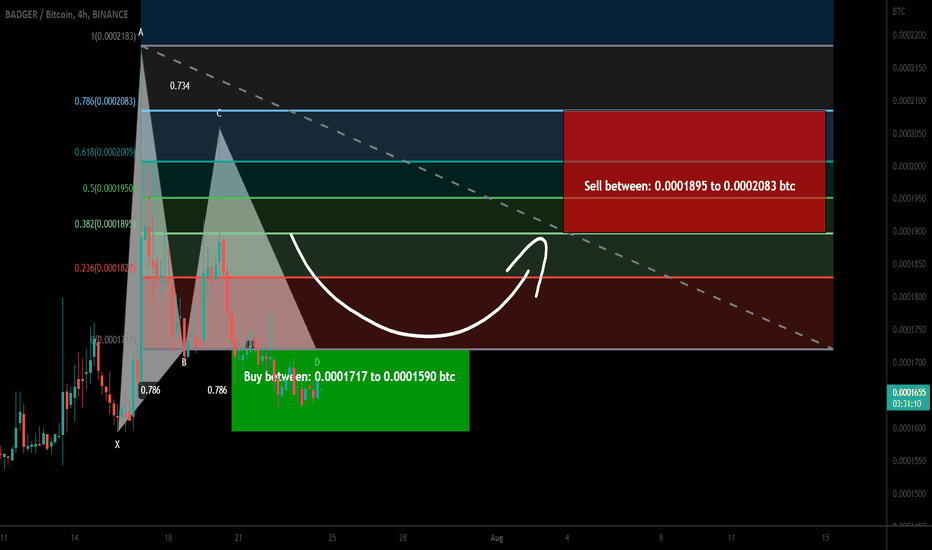
Task: Select the red Sell between zone box
Action: click(x=694, y=171)
